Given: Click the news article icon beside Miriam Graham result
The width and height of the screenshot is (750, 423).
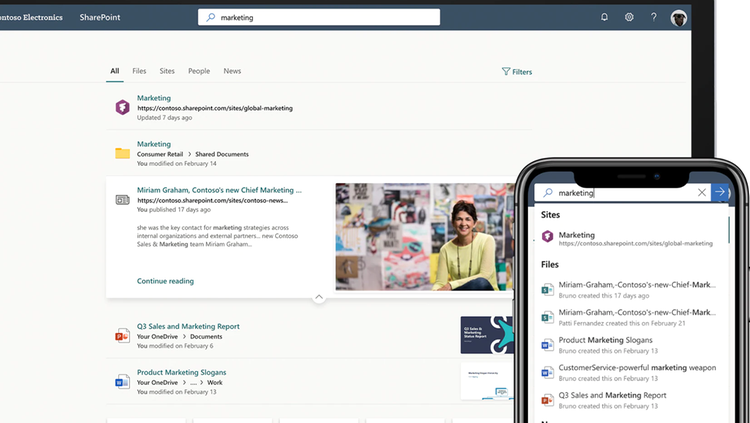Looking at the screenshot, I should point(122,200).
